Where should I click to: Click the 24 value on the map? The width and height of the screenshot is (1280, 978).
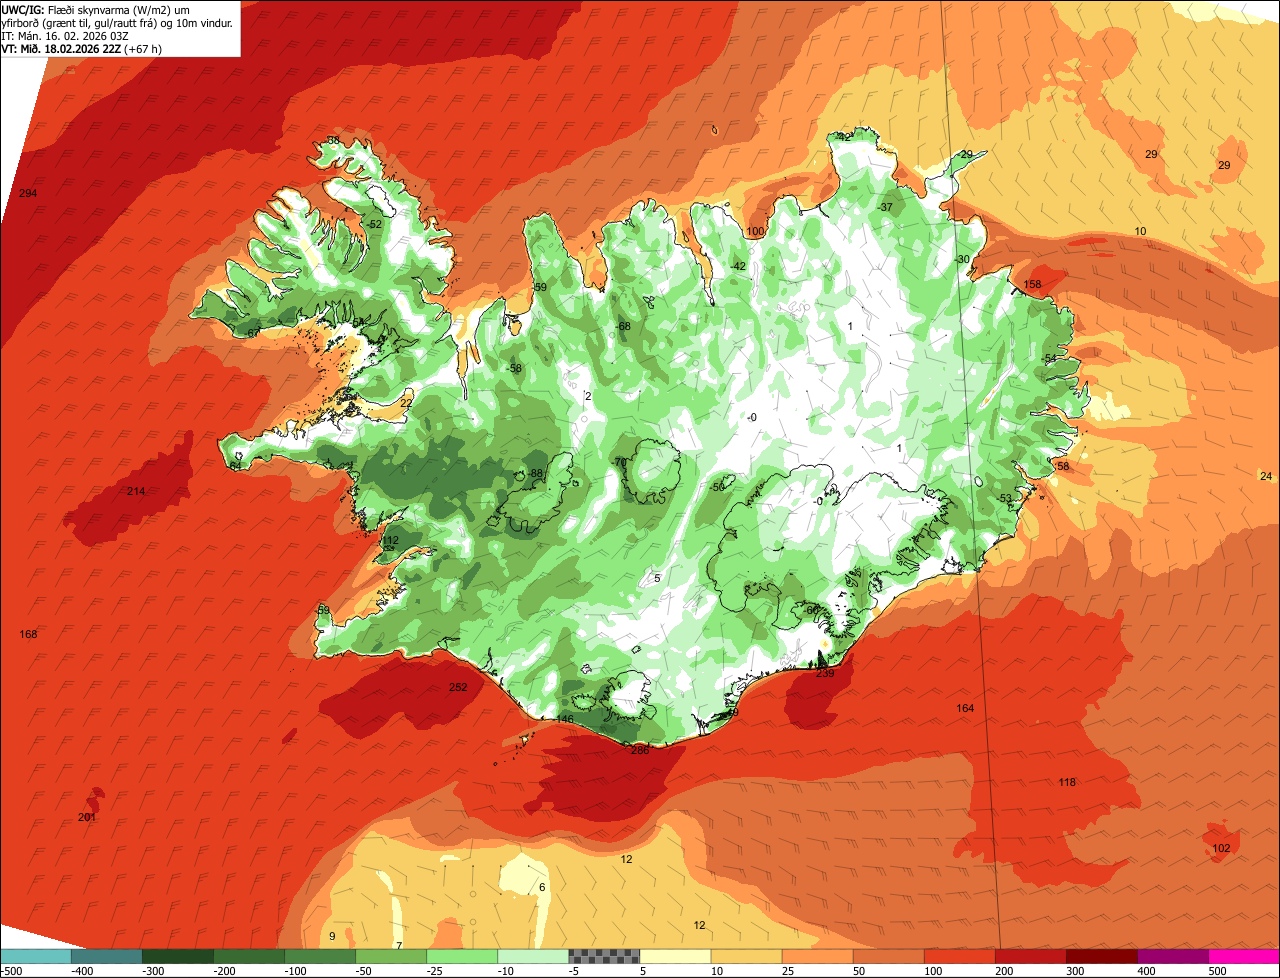pos(1266,476)
